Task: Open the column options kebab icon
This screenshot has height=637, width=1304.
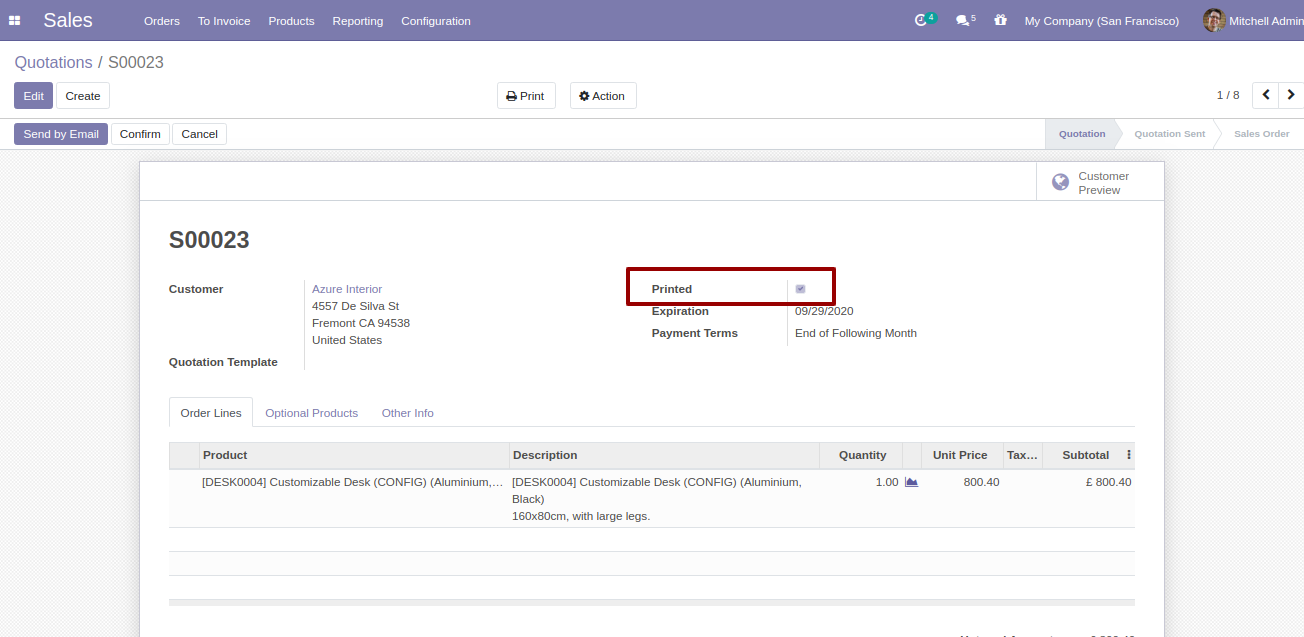Action: click(1129, 455)
